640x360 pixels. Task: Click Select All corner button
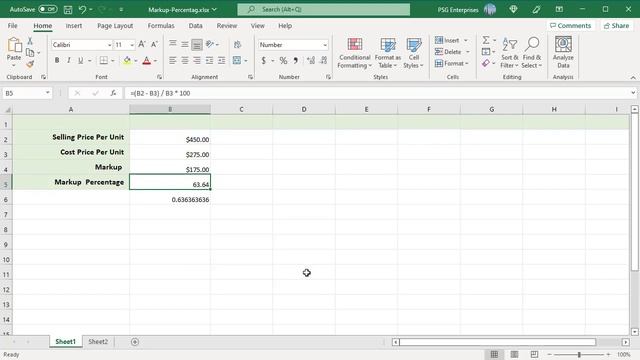7,109
